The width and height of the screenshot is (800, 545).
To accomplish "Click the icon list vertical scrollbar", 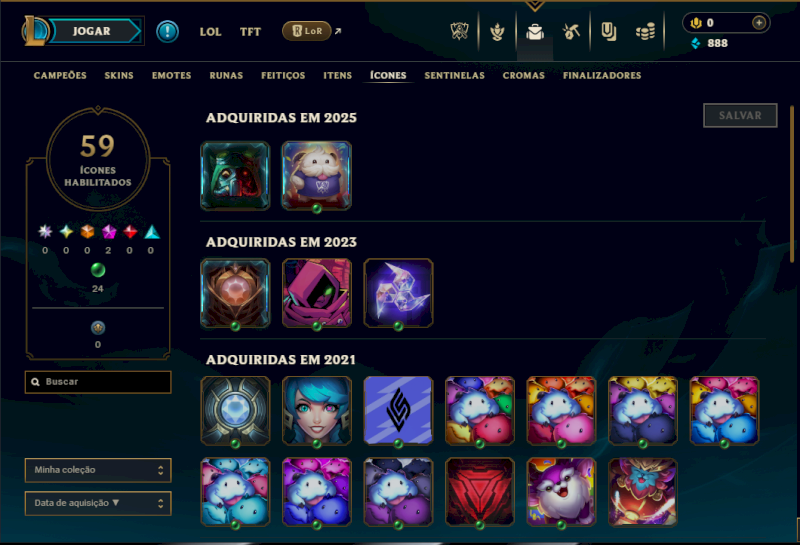I will (x=792, y=184).
